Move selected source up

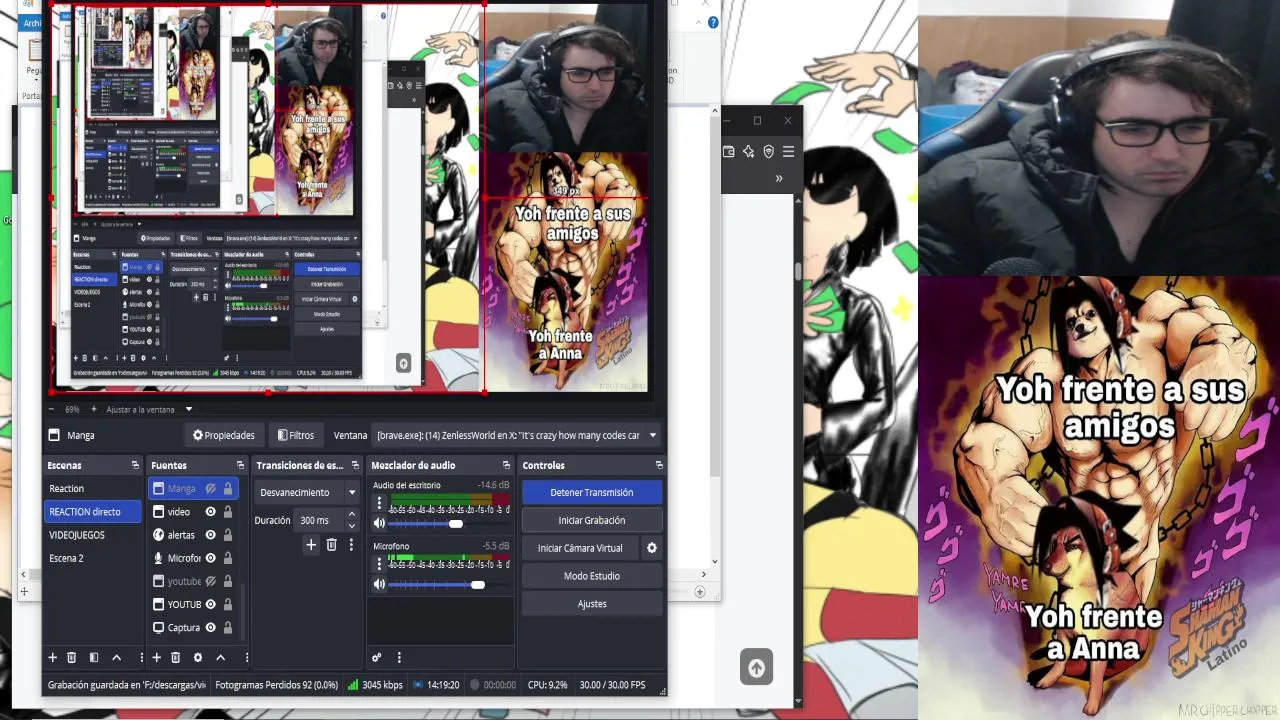220,657
